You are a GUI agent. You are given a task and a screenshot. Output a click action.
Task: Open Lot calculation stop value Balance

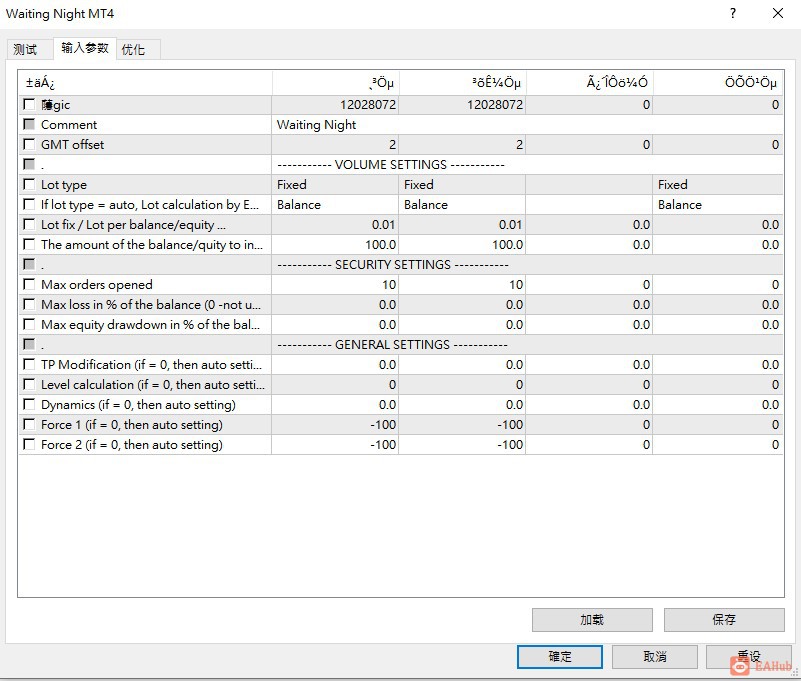718,204
